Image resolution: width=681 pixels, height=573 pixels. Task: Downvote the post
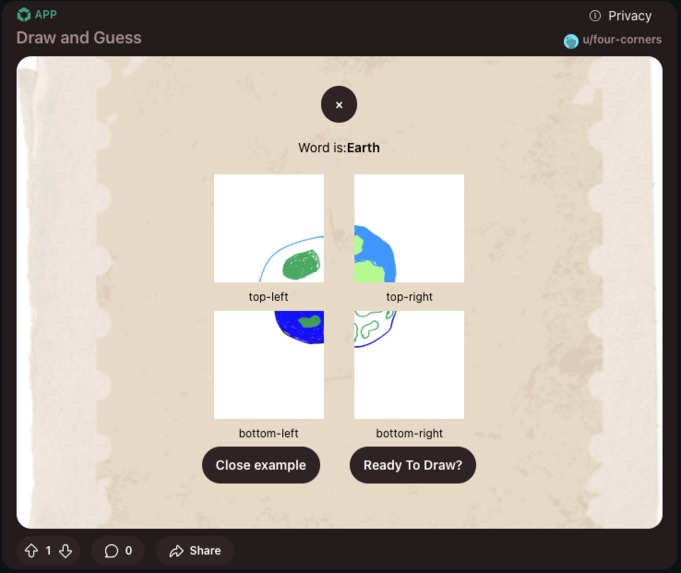tap(66, 551)
